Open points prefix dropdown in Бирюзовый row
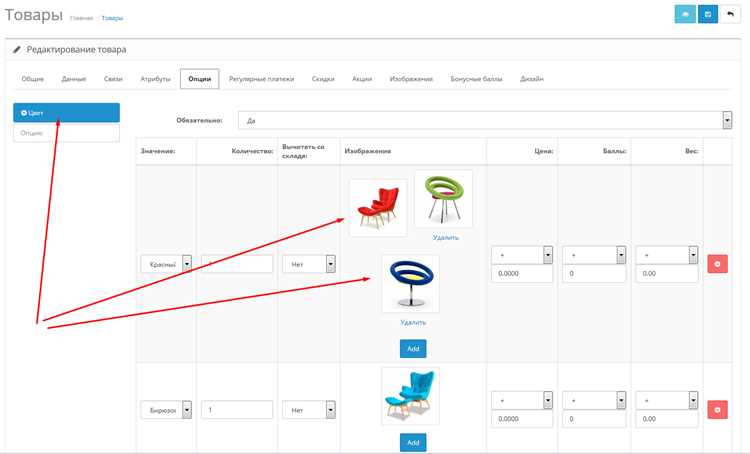 pyautogui.click(x=594, y=400)
